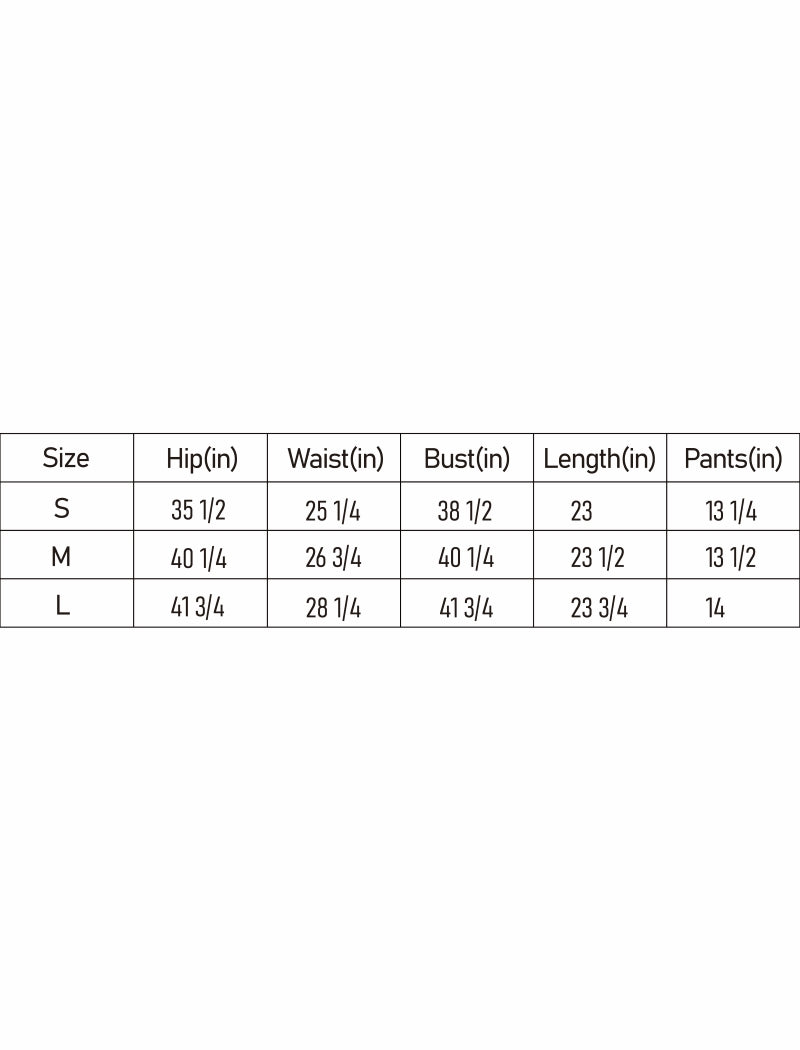The image size is (800, 1050).
Task: Select the L size row label
Action: tap(63, 606)
